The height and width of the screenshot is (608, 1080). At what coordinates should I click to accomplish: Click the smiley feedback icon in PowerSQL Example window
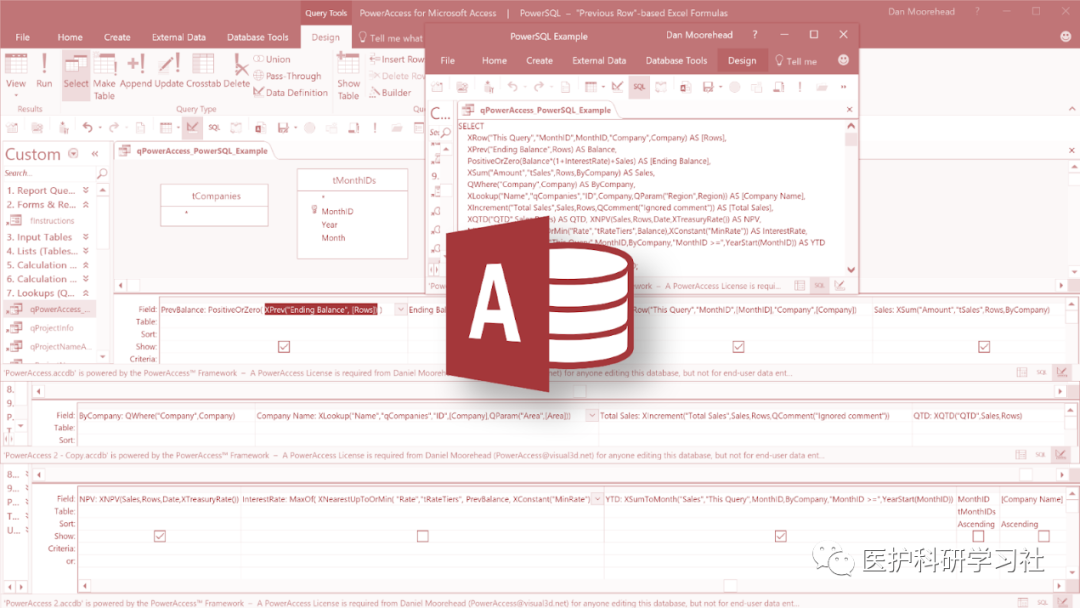843,60
